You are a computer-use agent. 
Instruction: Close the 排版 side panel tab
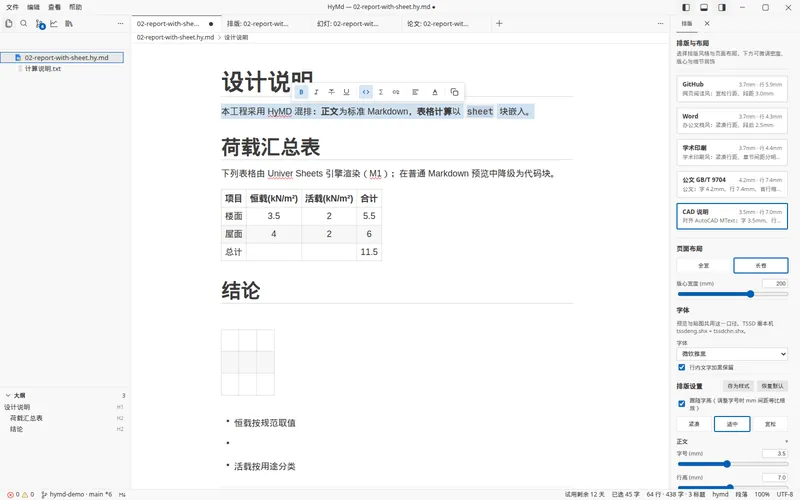pos(707,23)
